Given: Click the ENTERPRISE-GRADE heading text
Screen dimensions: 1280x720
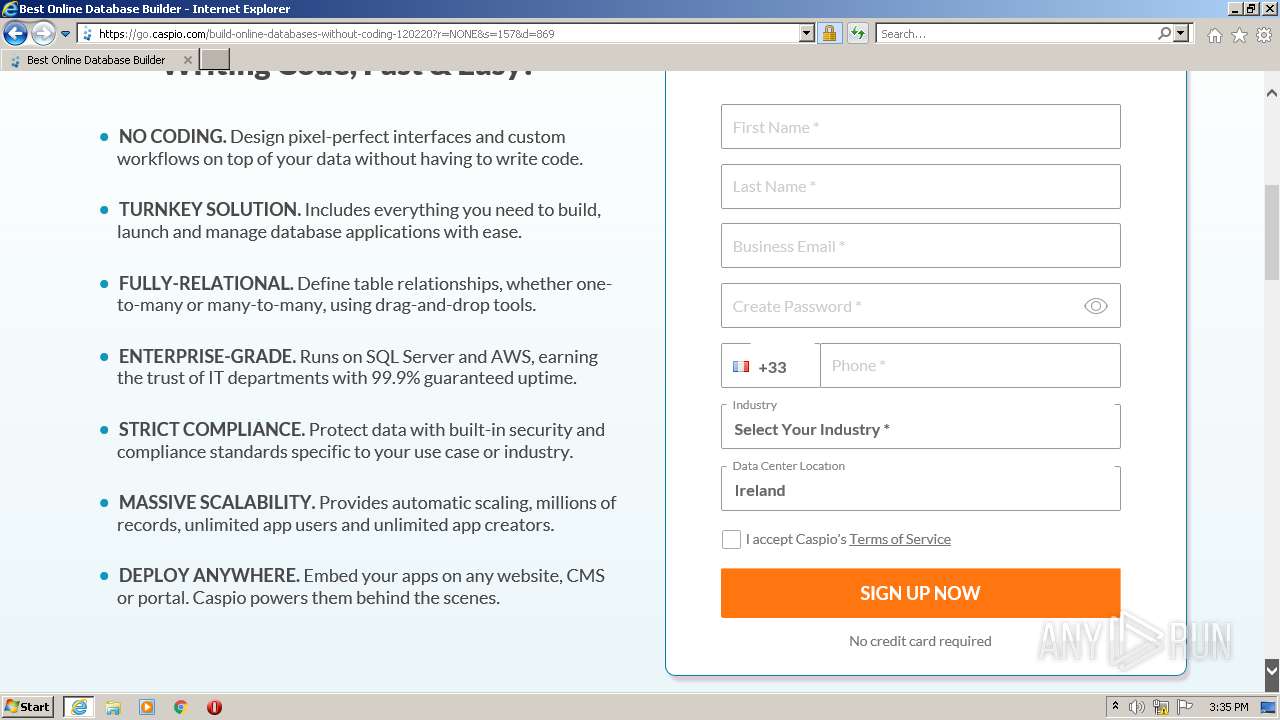Looking at the screenshot, I should point(207,356).
